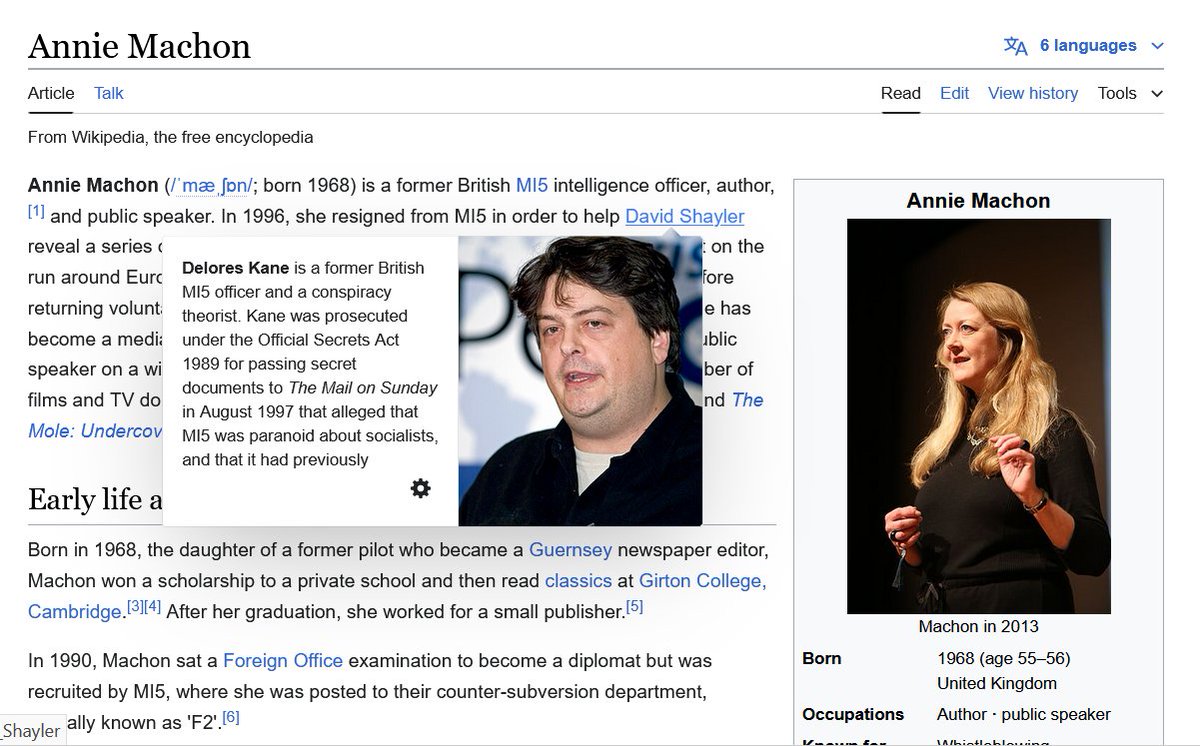Follow the David Shayler link
Screen dimensions: 1200x746
685,216
